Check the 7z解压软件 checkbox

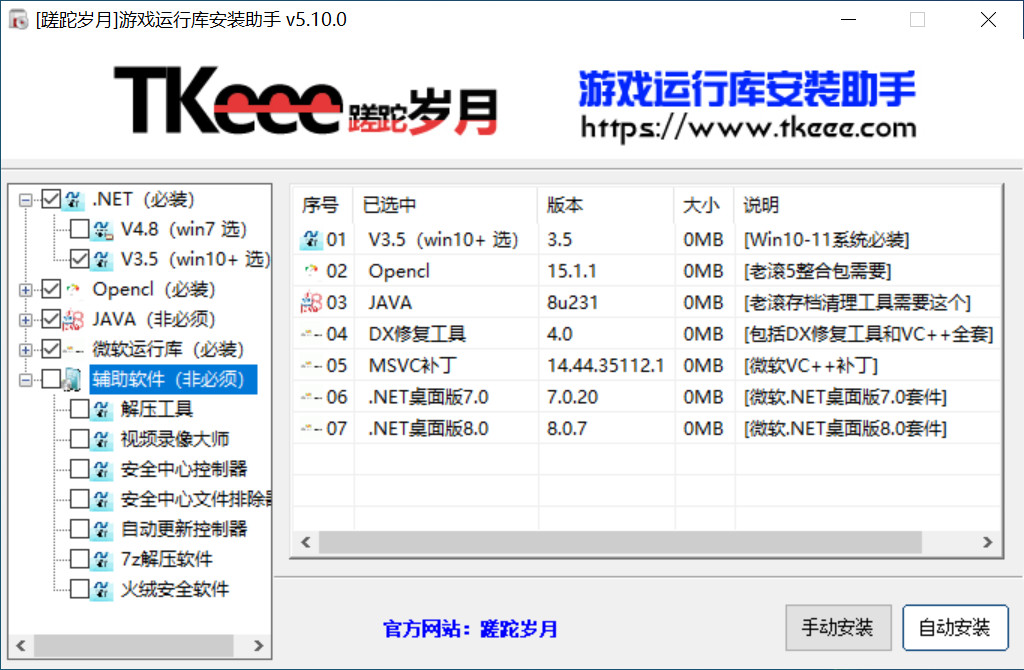coord(79,559)
